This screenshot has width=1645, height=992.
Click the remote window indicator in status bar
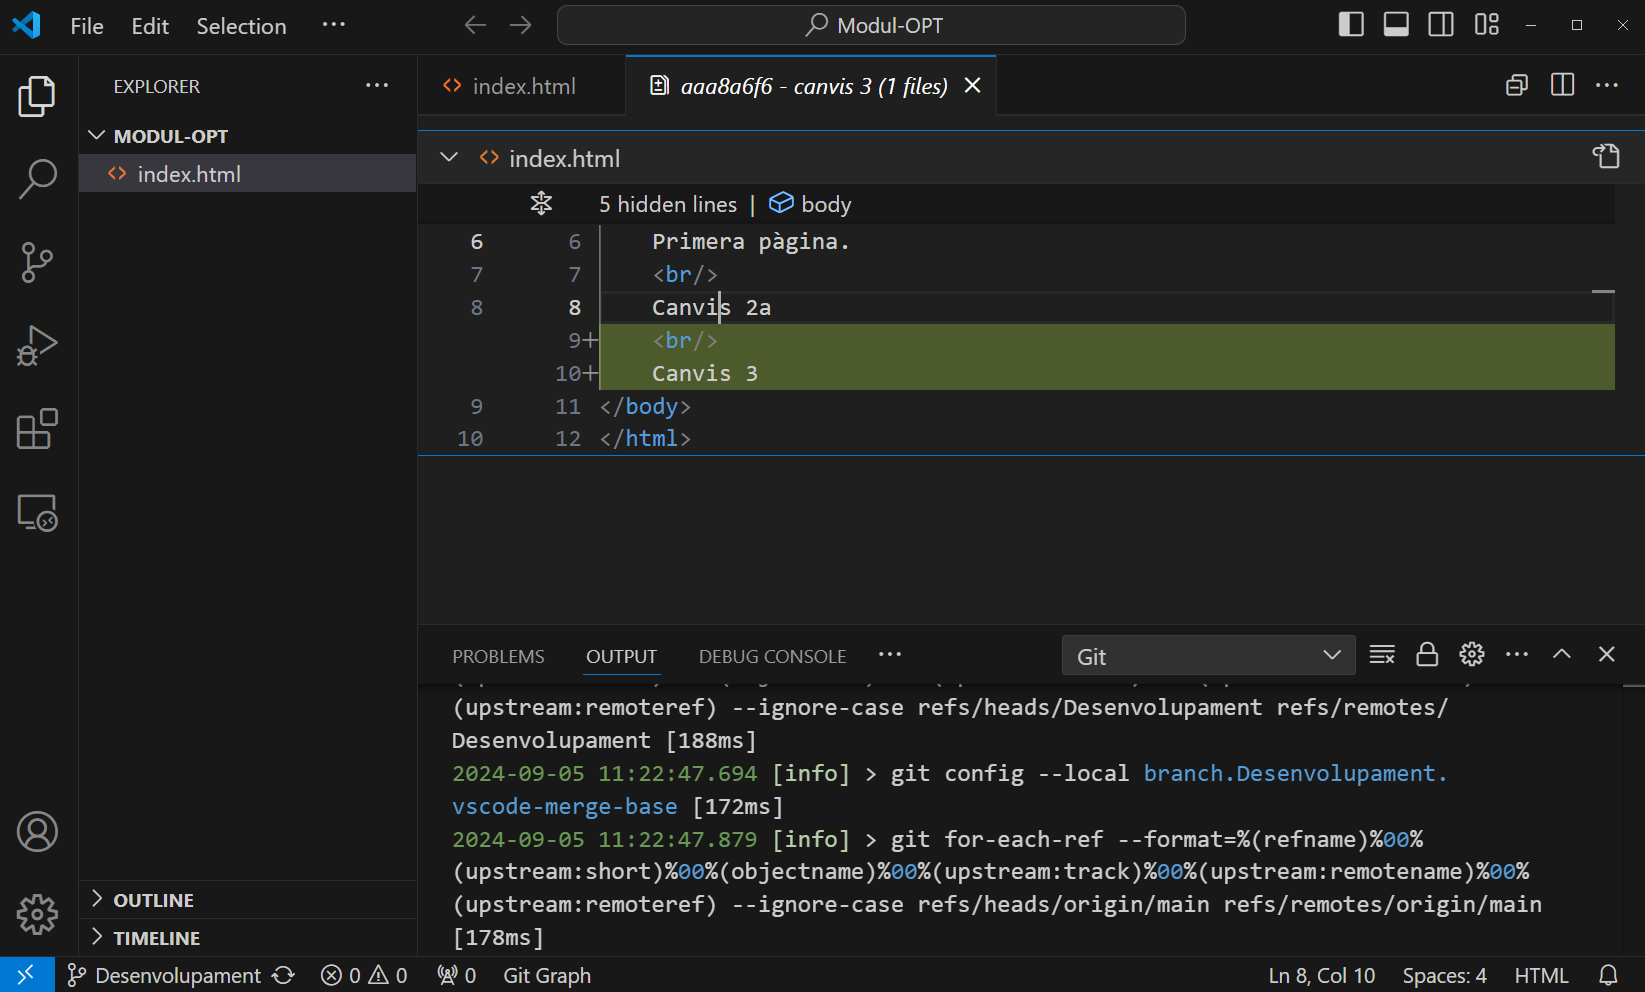point(26,975)
